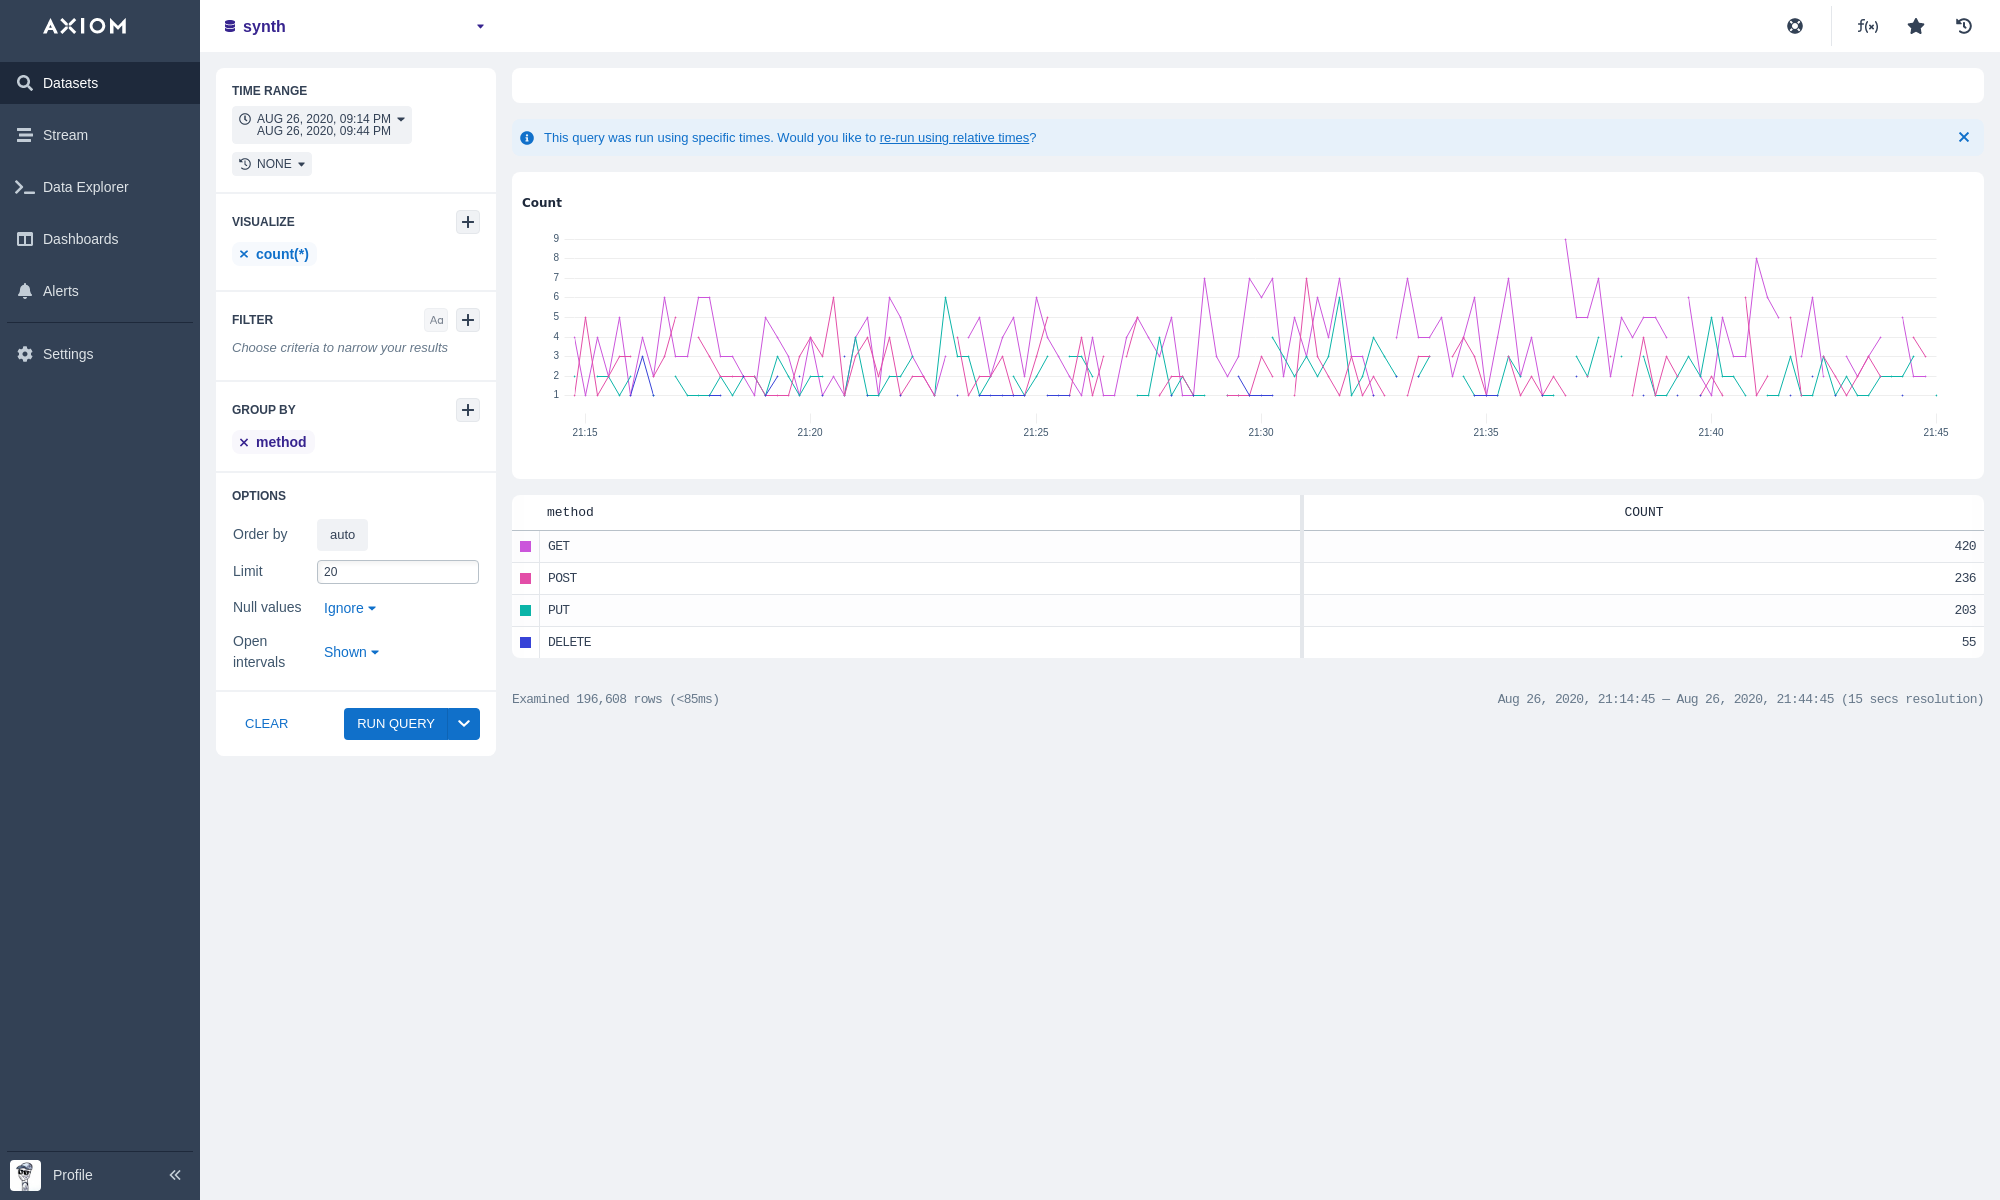Viewport: 2000px width, 1200px height.
Task: Remove the method group by chip
Action: (244, 442)
